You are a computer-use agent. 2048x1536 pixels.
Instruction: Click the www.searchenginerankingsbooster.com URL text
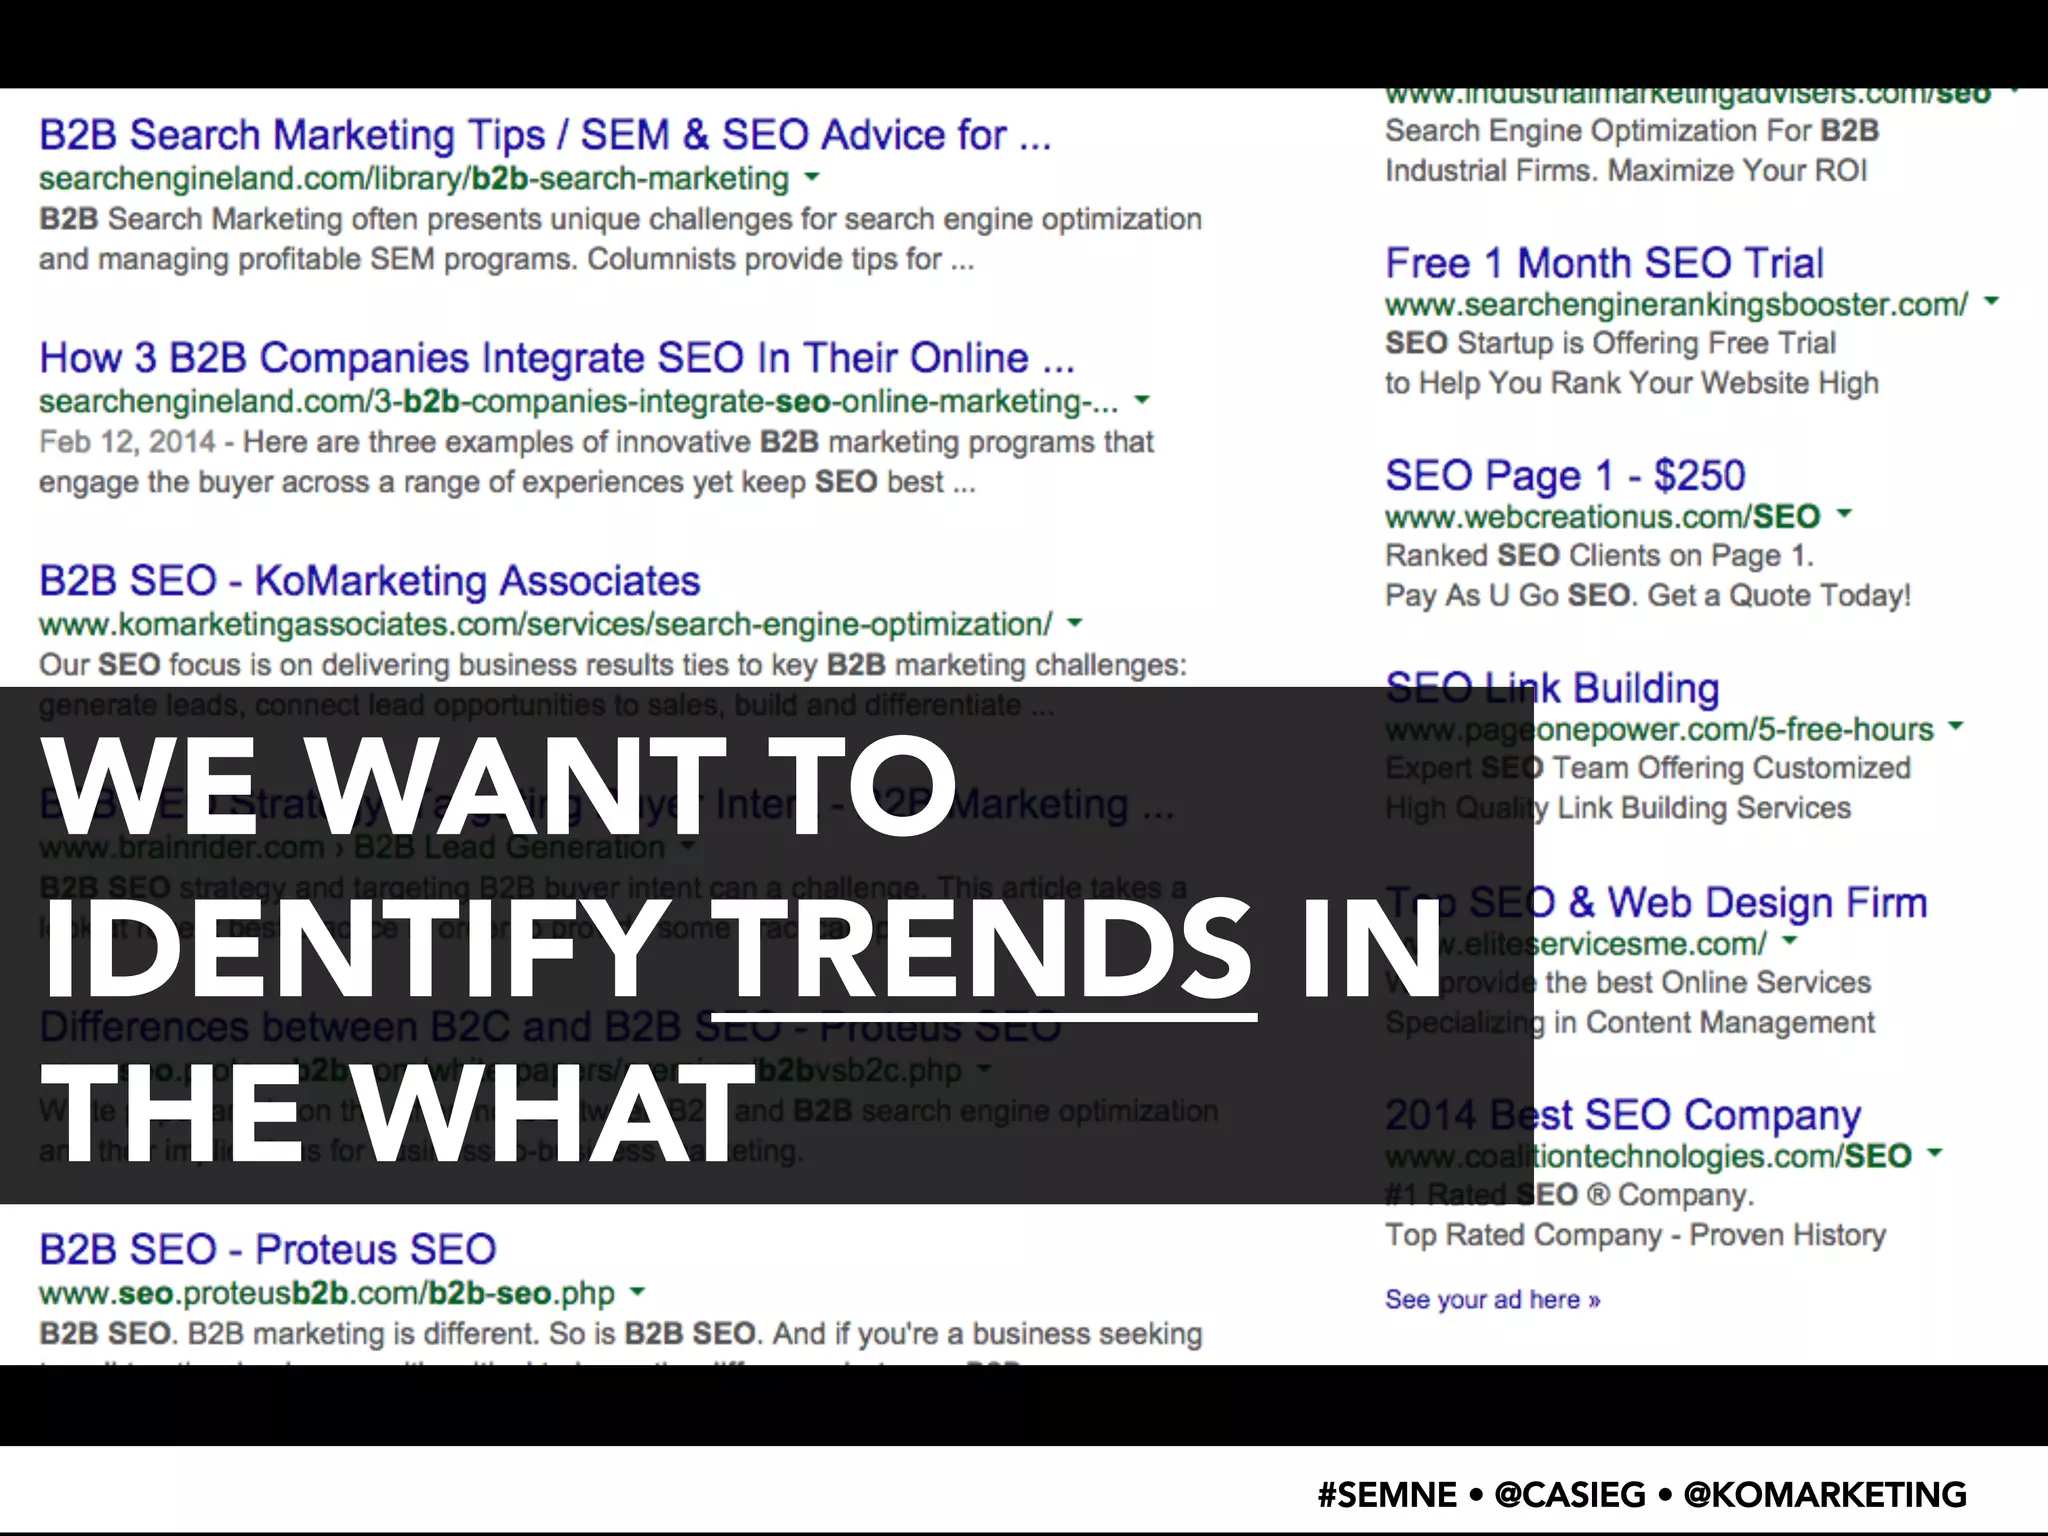(1677, 304)
